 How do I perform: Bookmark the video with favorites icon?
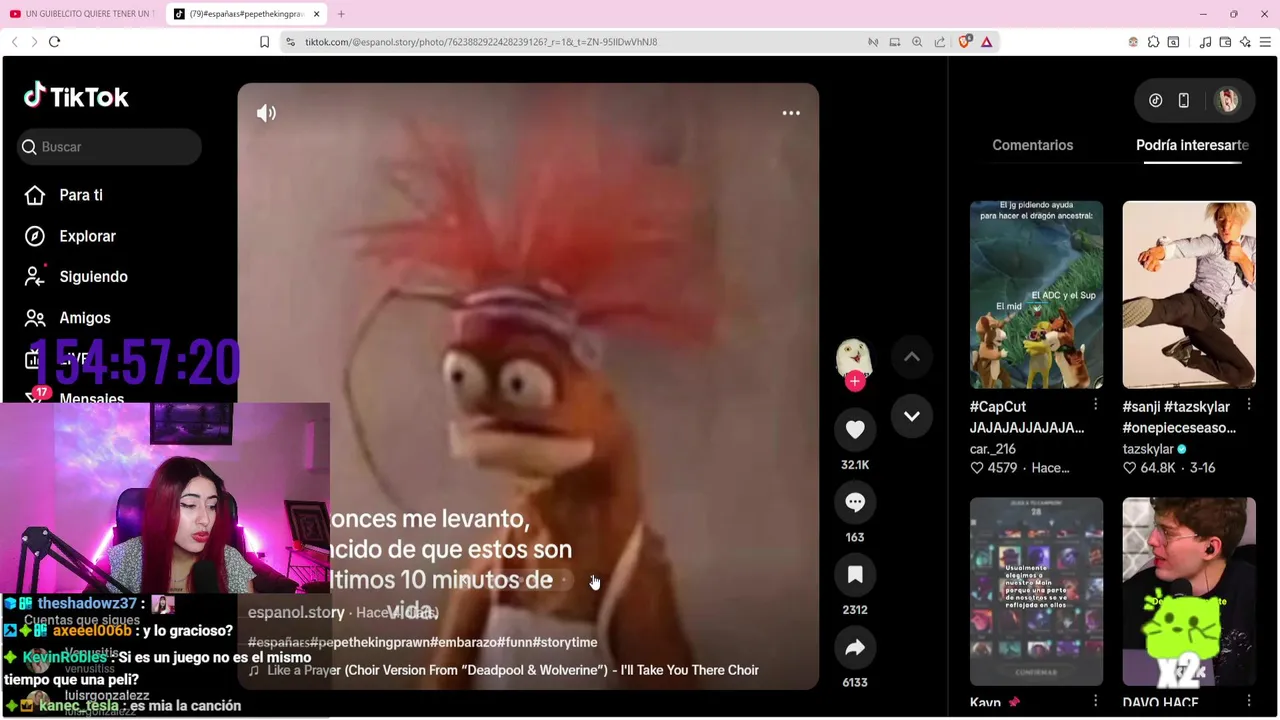(x=855, y=574)
